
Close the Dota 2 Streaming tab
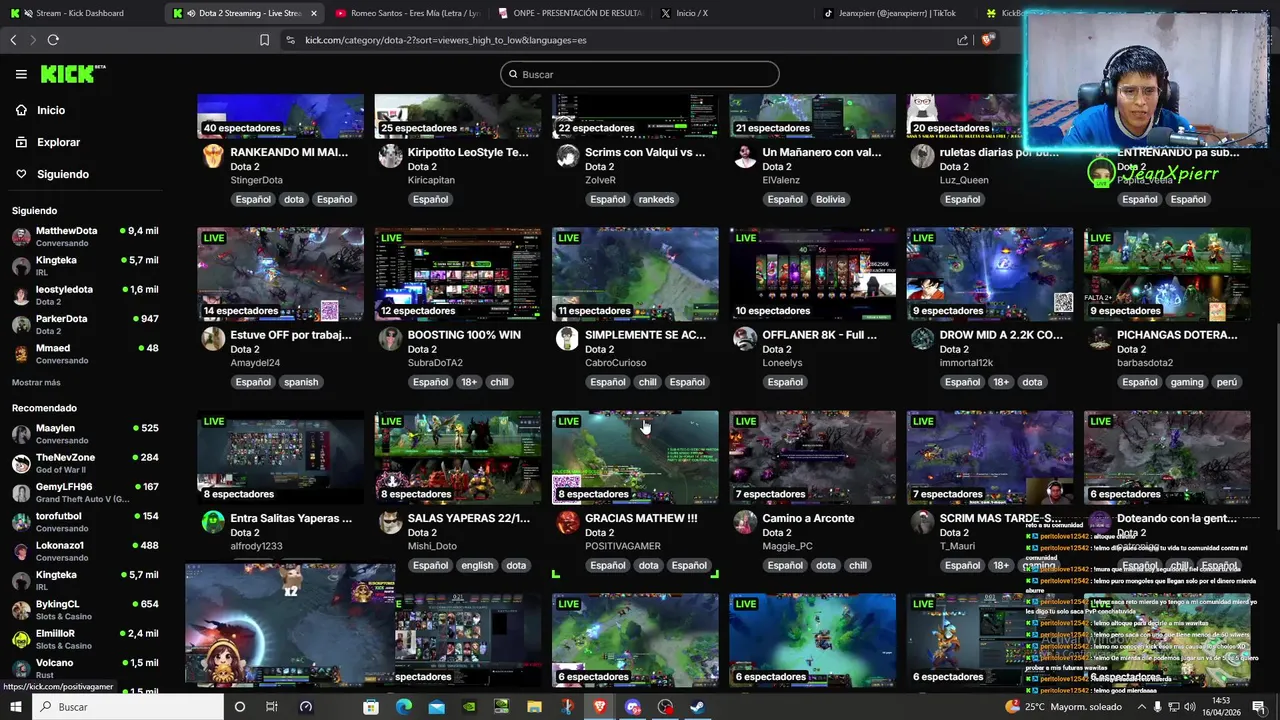click(314, 13)
